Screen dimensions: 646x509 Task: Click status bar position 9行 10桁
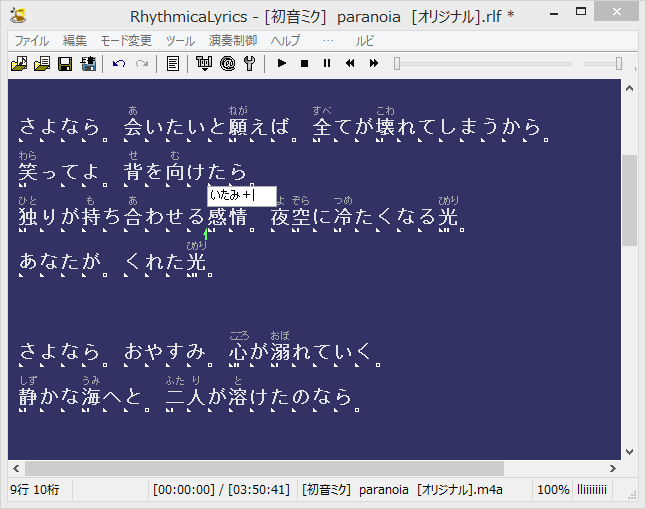[35, 490]
